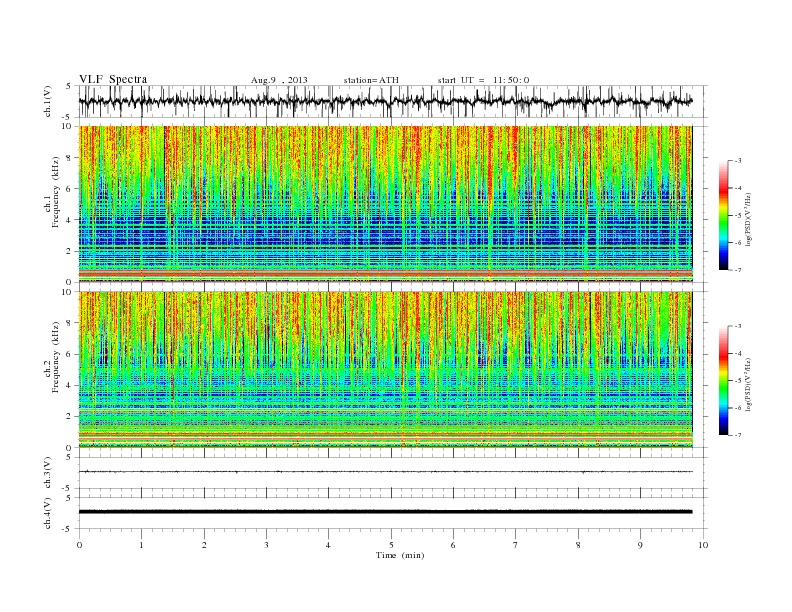Click time axis tick label "2"
This screenshot has height=612, width=792.
pos(204,545)
